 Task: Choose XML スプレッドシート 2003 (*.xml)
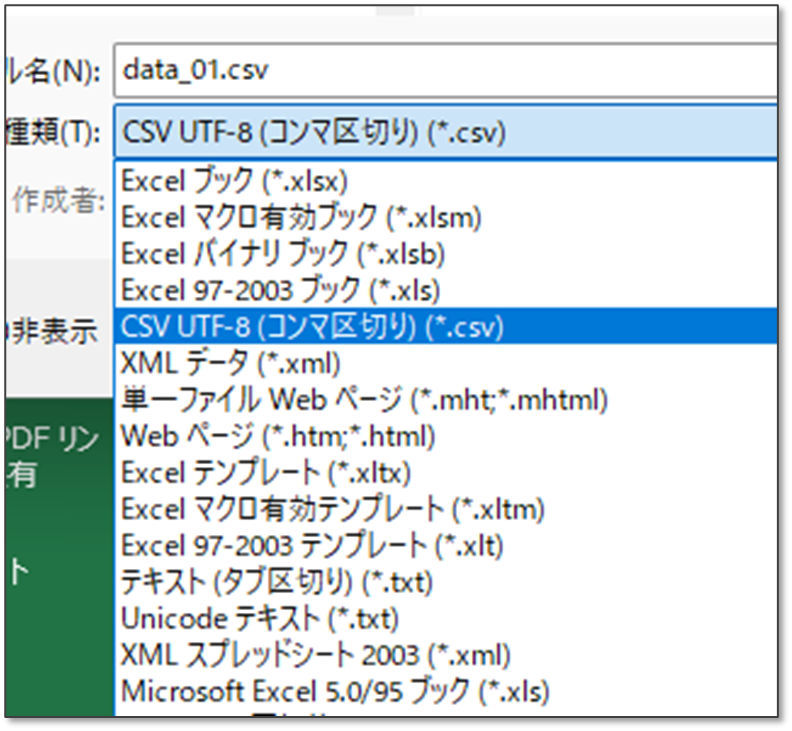[x=316, y=654]
